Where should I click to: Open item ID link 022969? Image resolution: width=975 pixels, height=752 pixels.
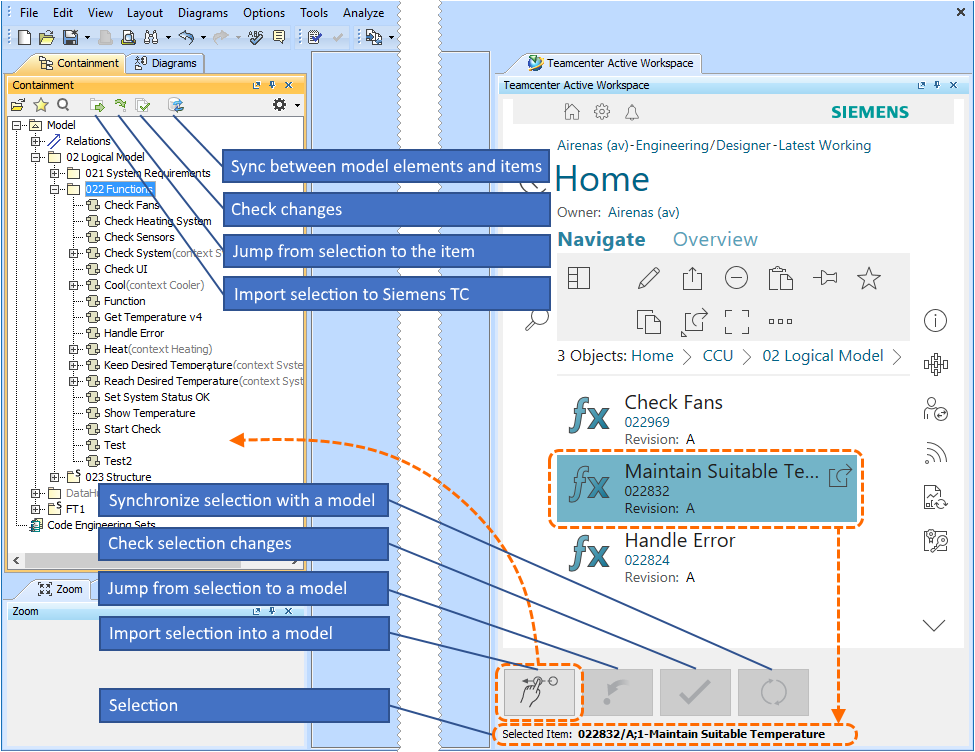(647, 422)
